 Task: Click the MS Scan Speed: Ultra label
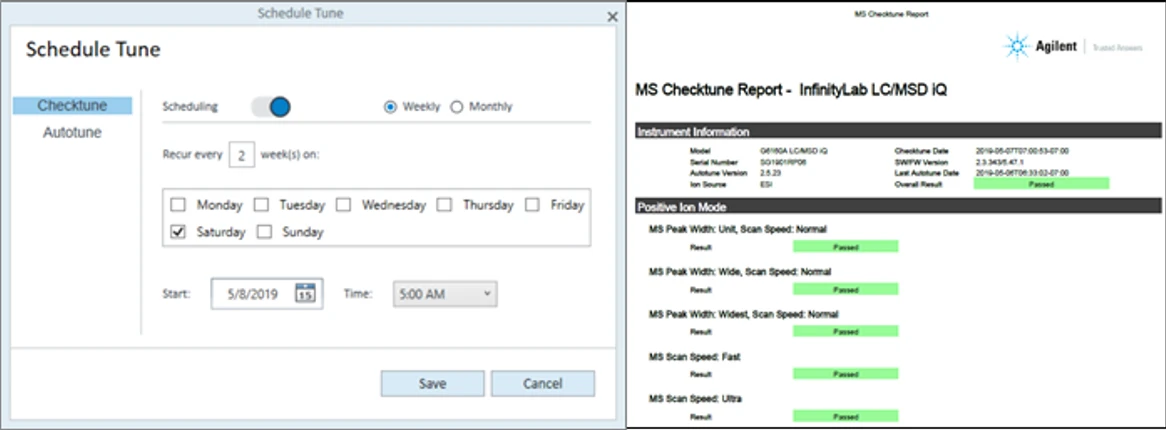click(x=695, y=399)
